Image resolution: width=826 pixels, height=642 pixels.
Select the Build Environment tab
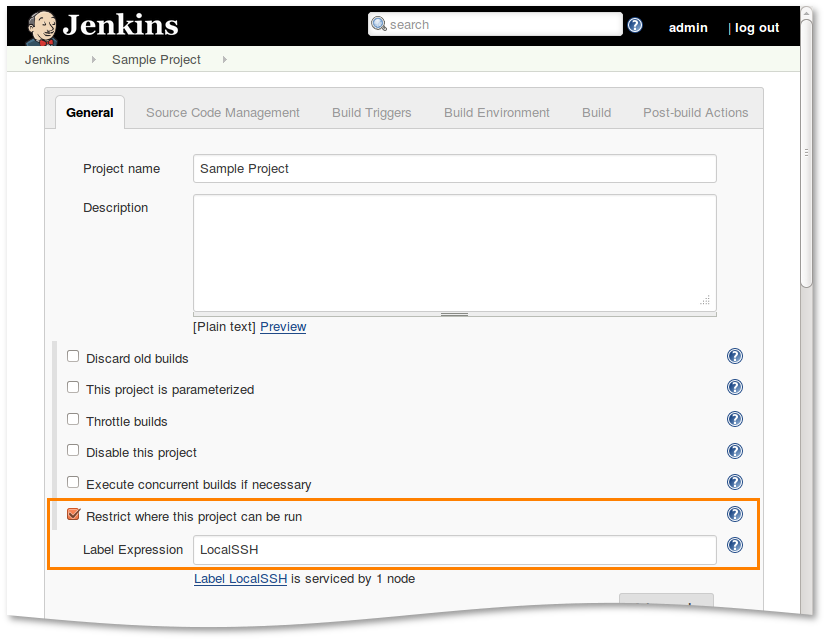coord(497,113)
